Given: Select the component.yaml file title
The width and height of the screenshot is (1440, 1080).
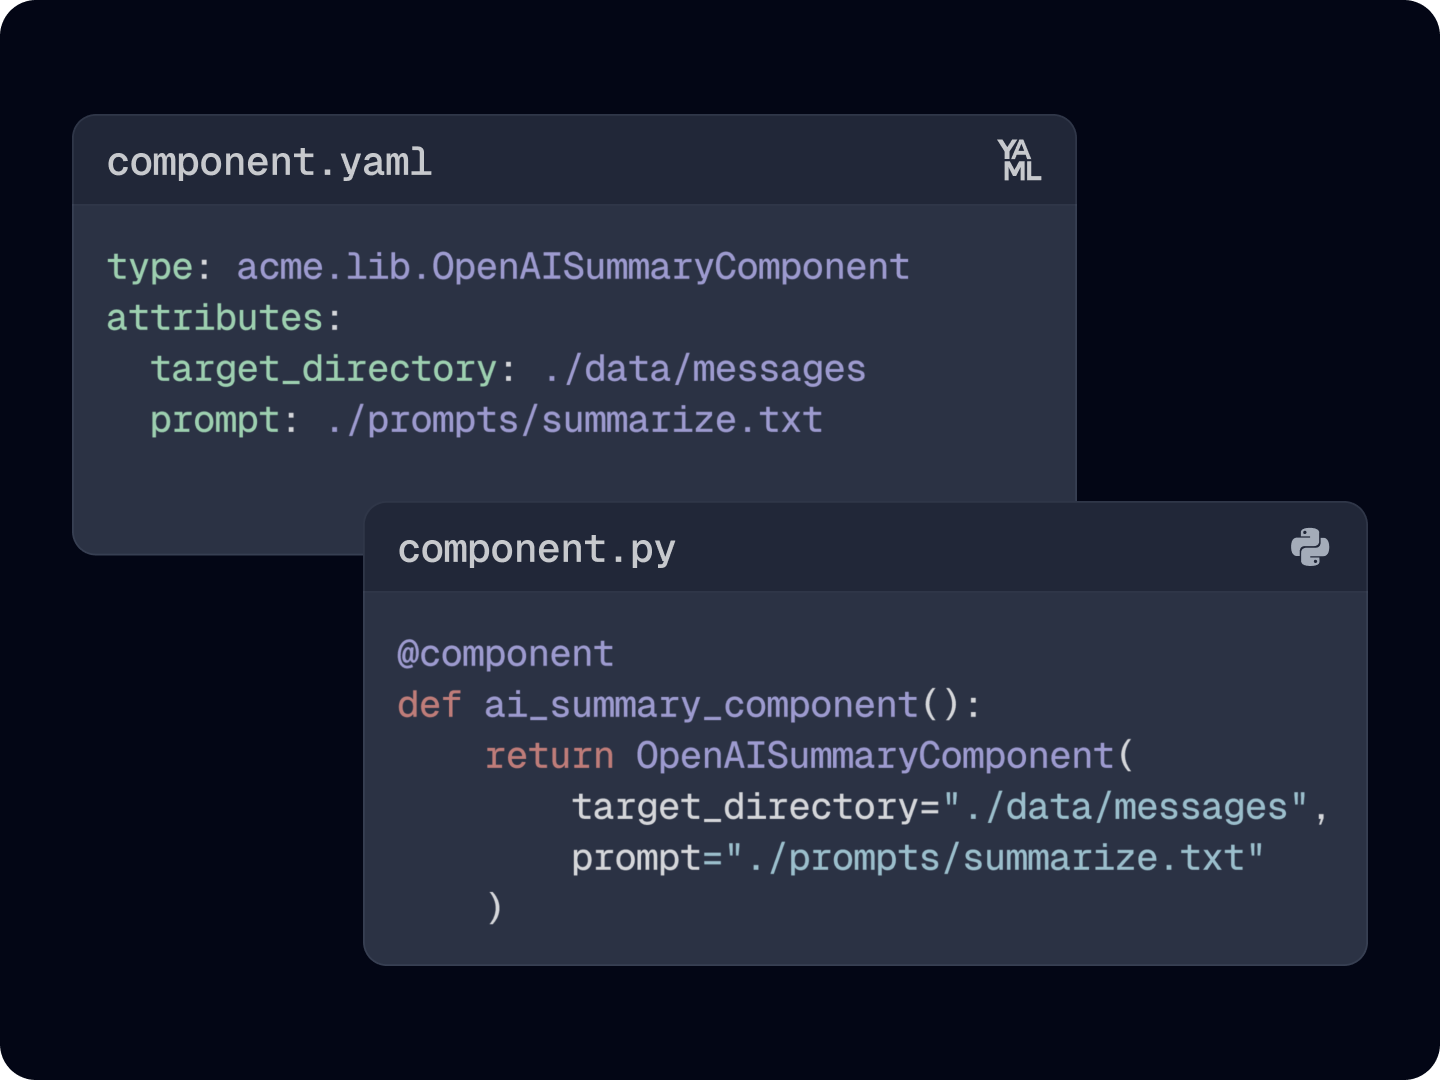Looking at the screenshot, I should (x=269, y=162).
